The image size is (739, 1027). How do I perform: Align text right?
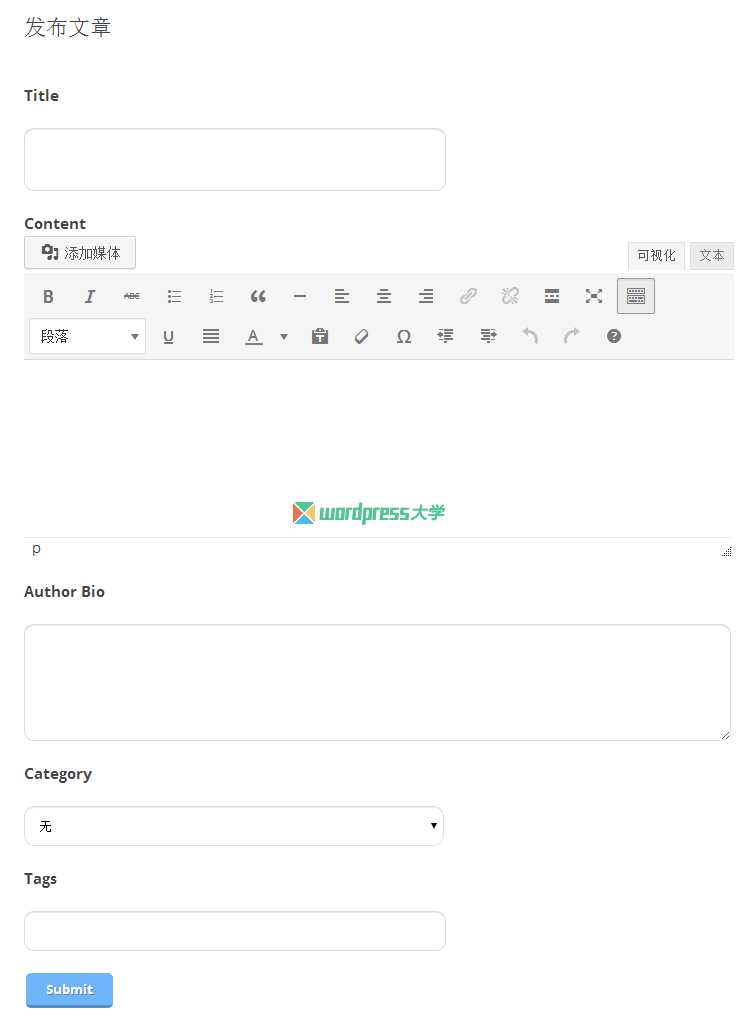tap(426, 297)
